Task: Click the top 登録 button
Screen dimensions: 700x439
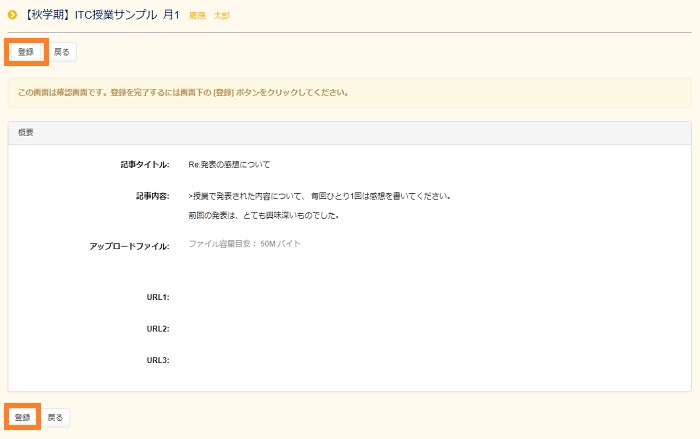Action: (x=26, y=51)
